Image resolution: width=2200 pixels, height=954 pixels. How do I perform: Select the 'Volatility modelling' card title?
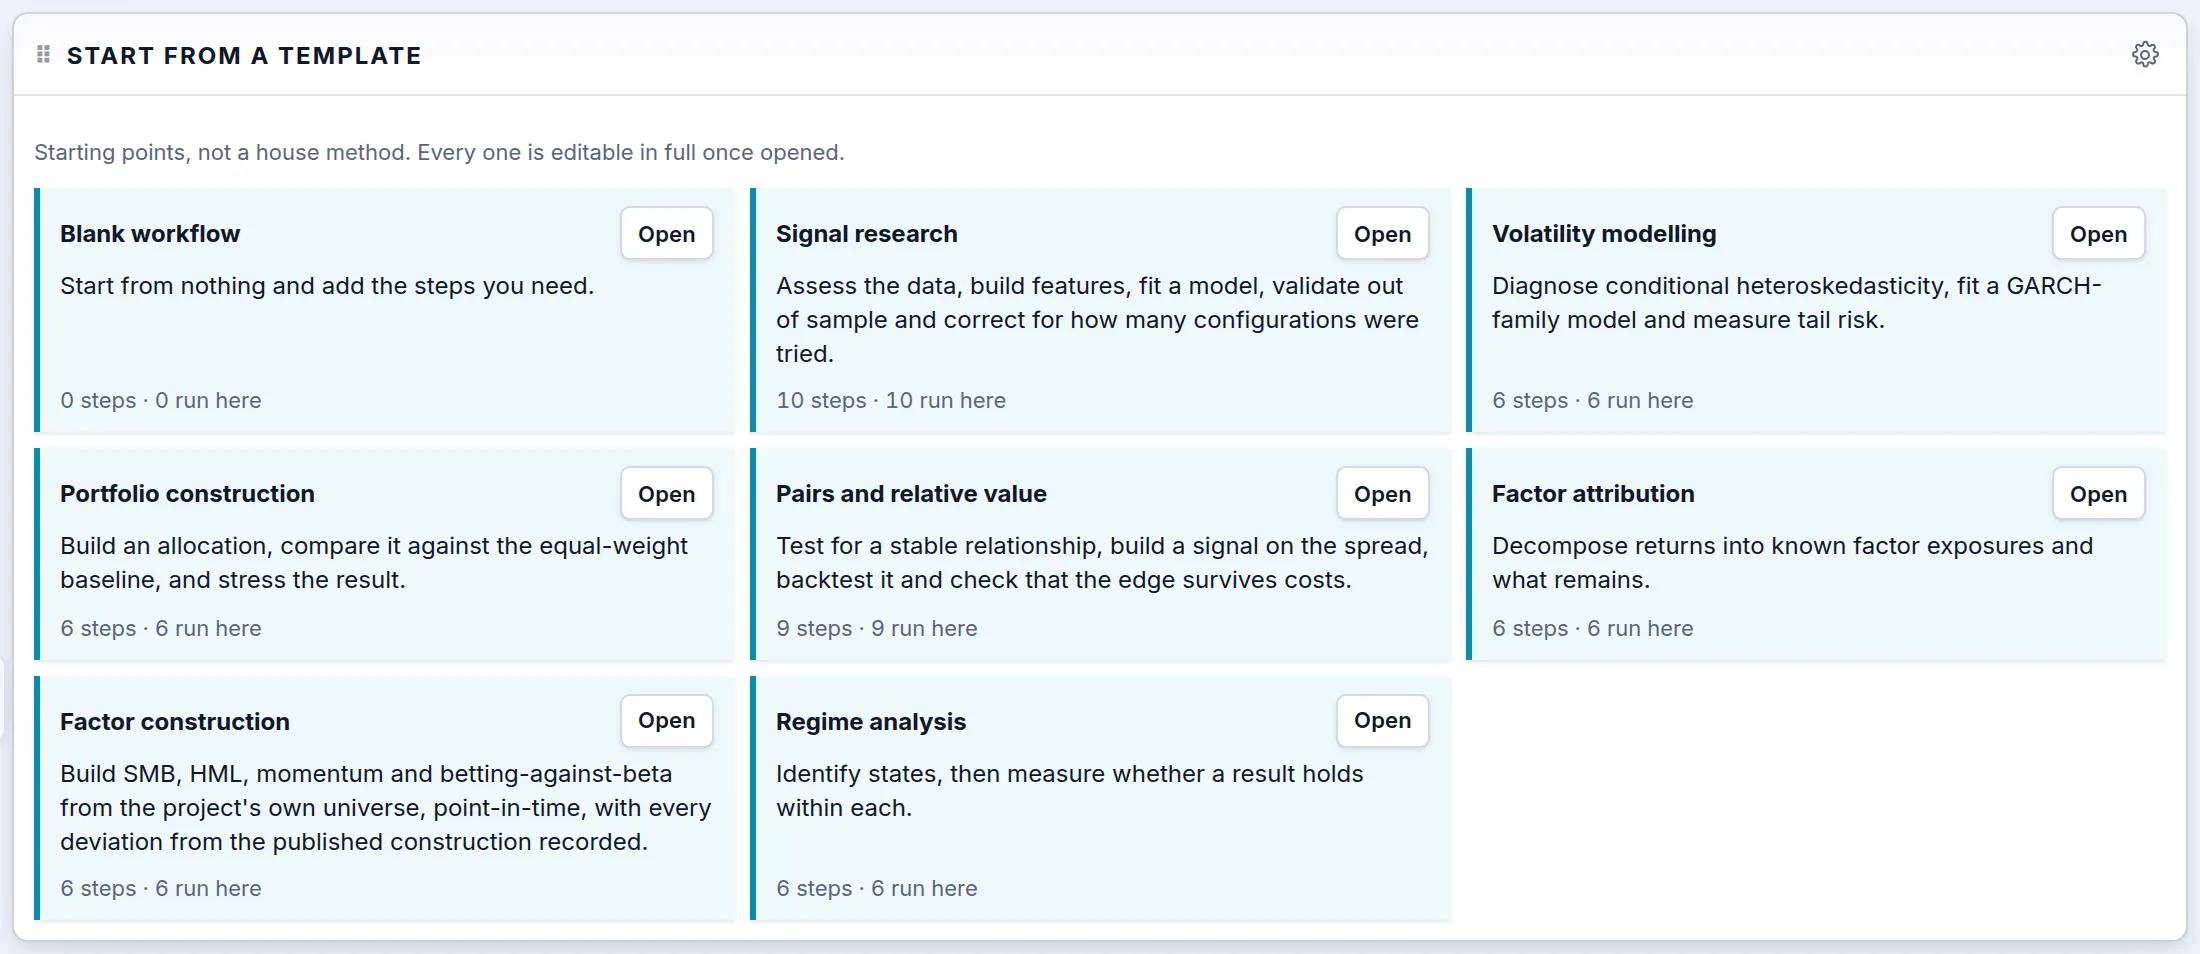(1604, 234)
